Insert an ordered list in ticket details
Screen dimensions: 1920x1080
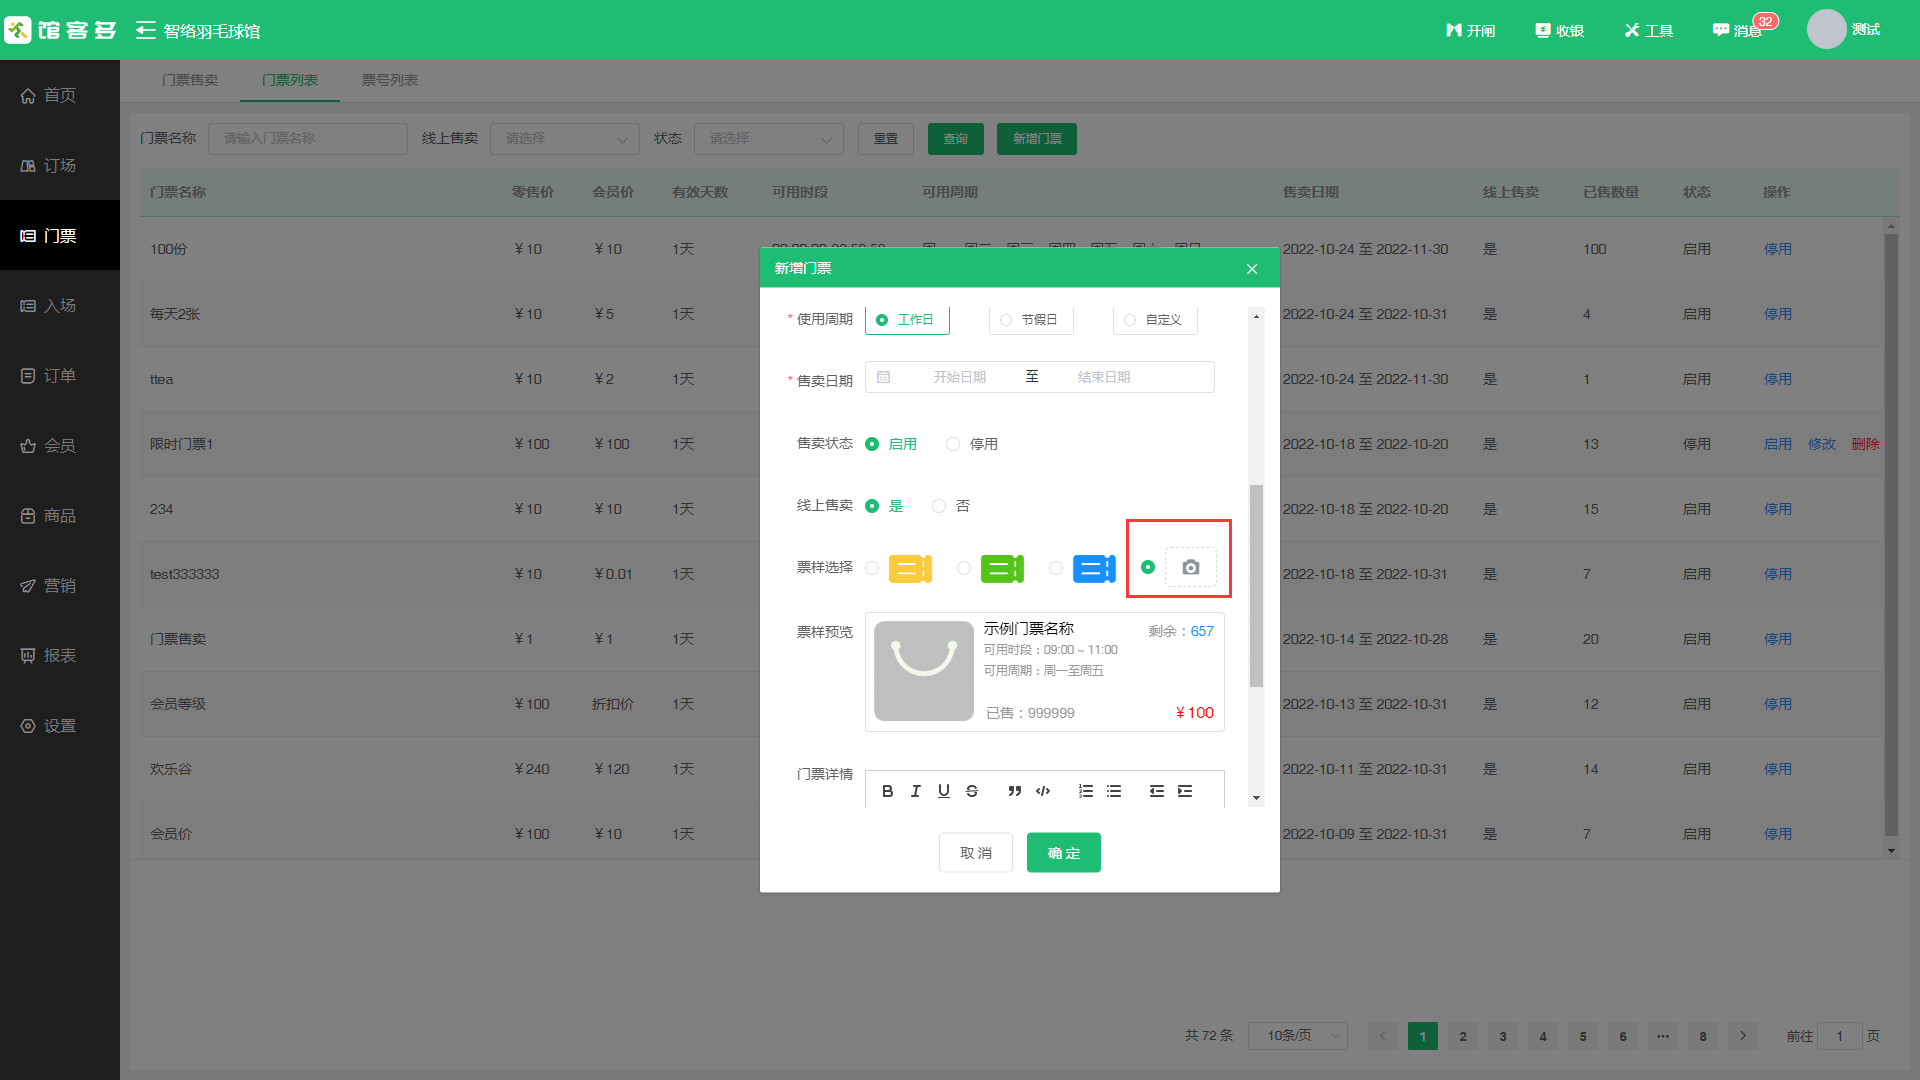point(1085,790)
